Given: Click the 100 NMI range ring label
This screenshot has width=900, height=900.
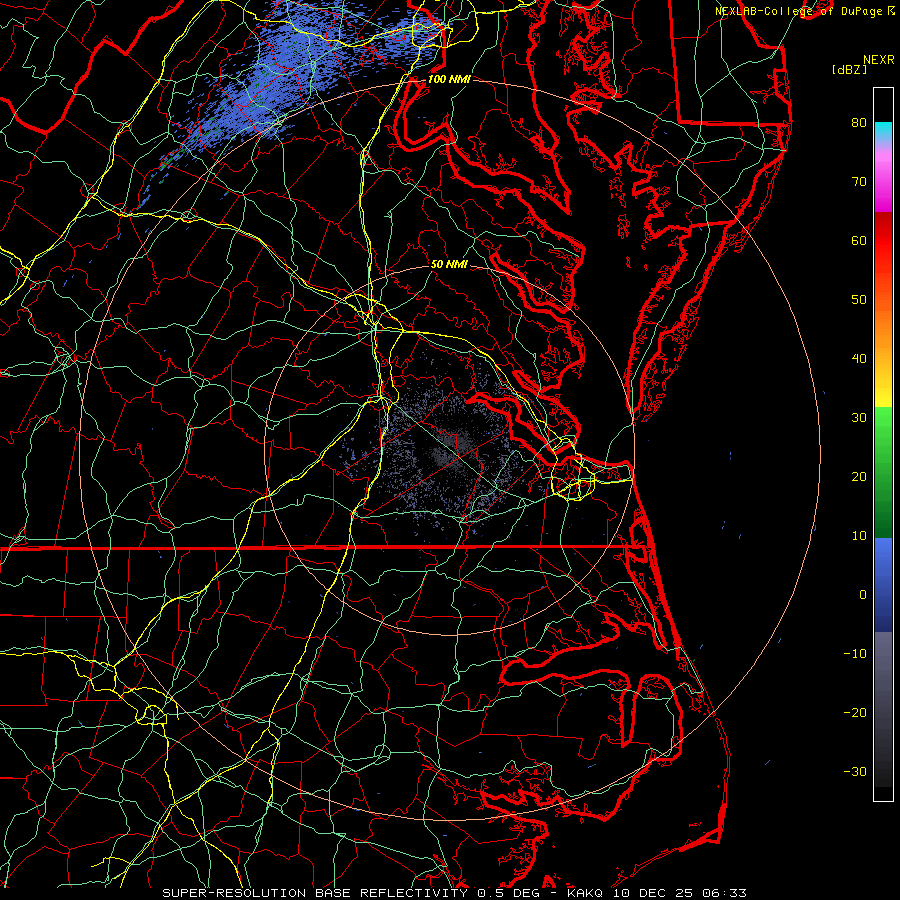Looking at the screenshot, I should (x=449, y=79).
